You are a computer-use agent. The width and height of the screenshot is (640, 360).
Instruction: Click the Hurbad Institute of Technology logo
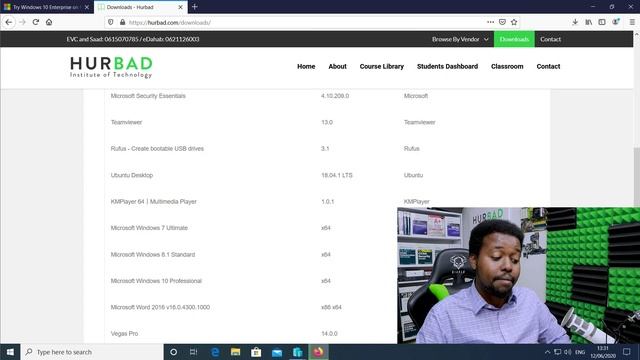pos(111,67)
